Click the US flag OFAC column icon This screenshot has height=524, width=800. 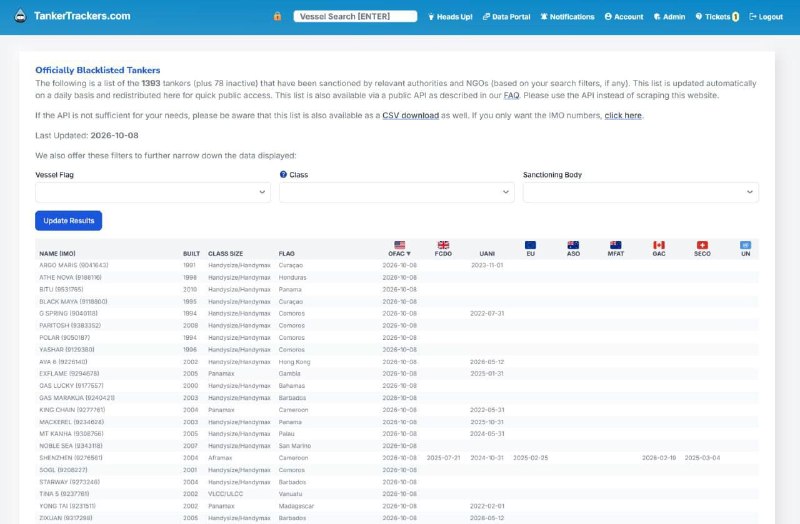coord(399,245)
